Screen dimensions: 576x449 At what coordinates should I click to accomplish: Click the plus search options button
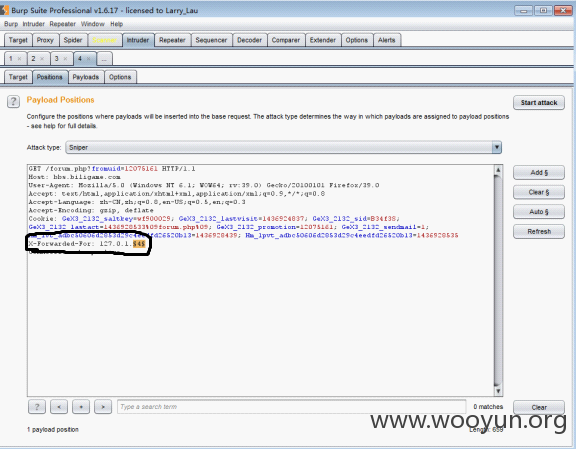pos(81,407)
